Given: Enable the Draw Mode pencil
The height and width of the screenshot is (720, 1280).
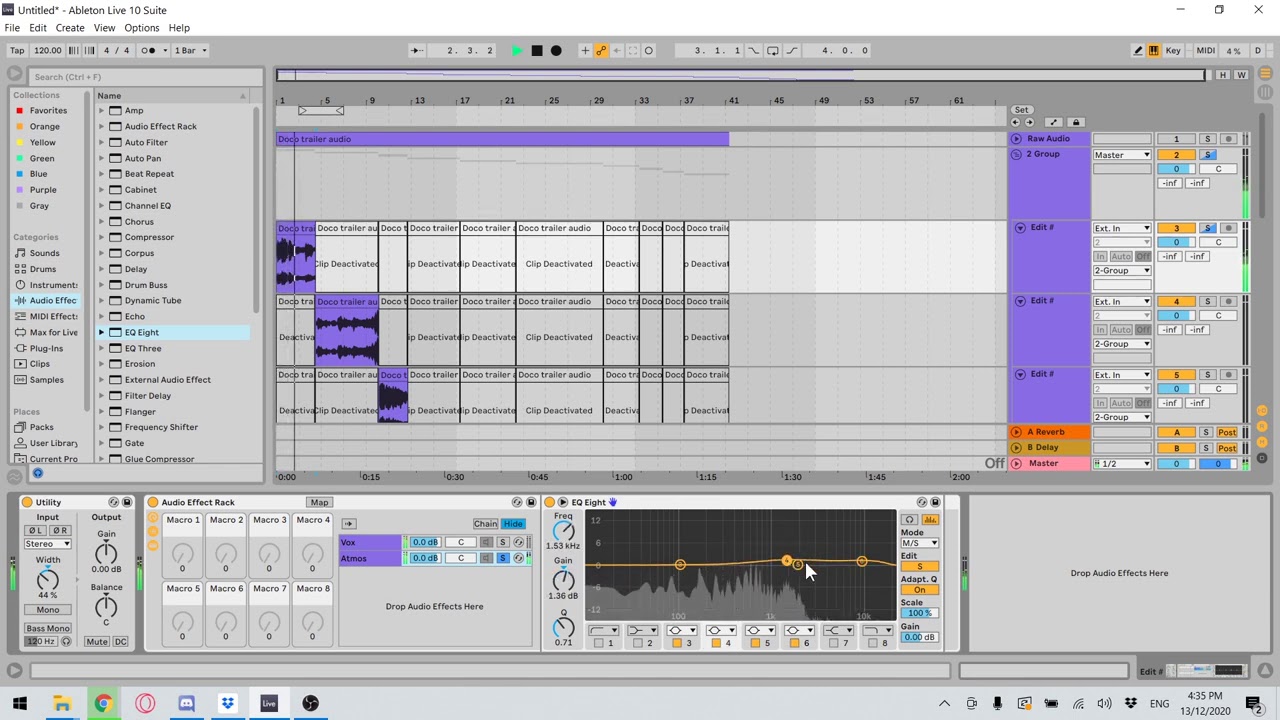Looking at the screenshot, I should point(1138,50).
